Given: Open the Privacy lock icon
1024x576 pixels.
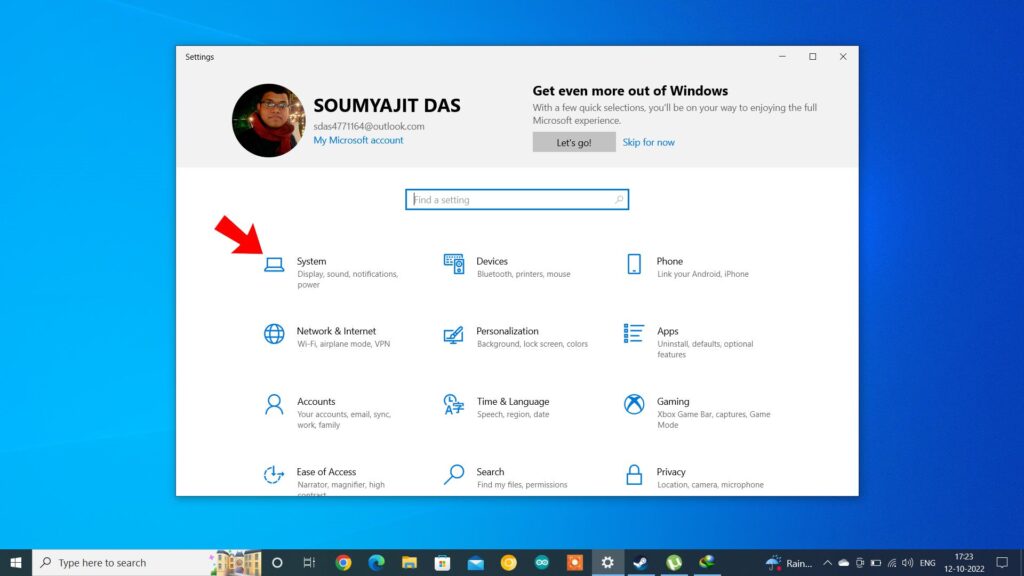Looking at the screenshot, I should tap(633, 475).
